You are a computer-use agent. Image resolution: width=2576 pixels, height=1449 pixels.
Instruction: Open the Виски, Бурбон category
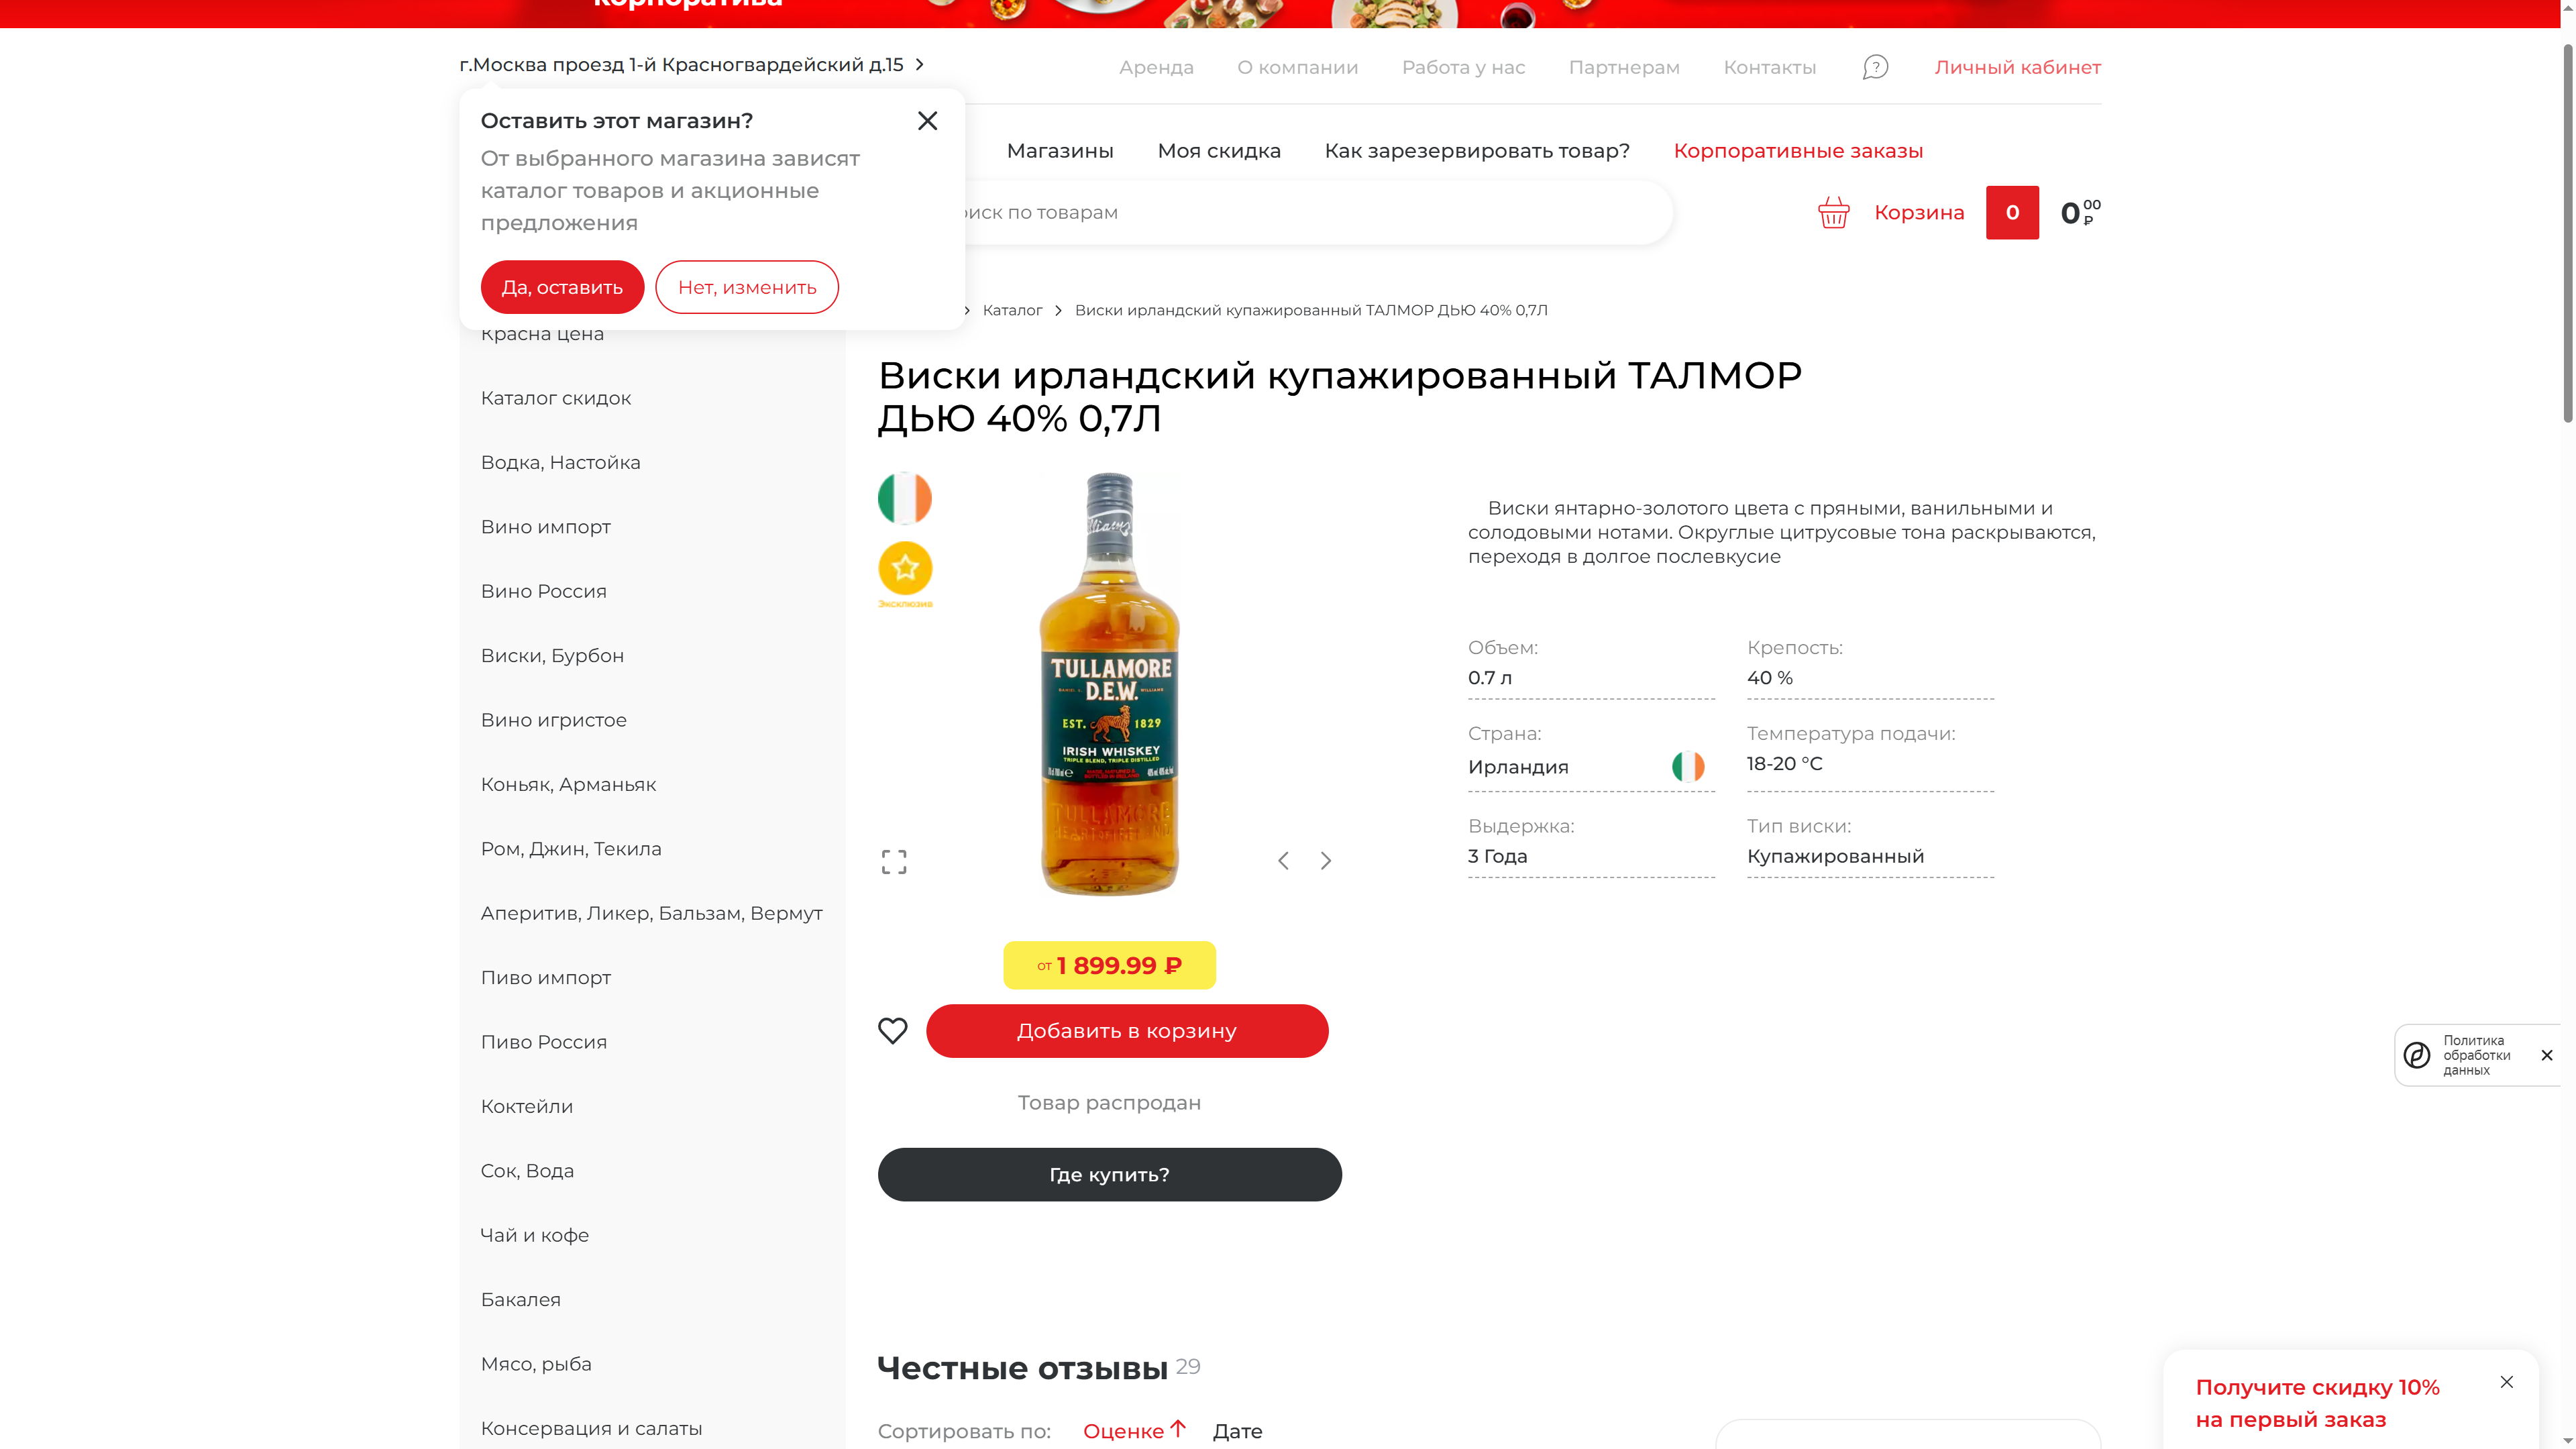point(552,655)
